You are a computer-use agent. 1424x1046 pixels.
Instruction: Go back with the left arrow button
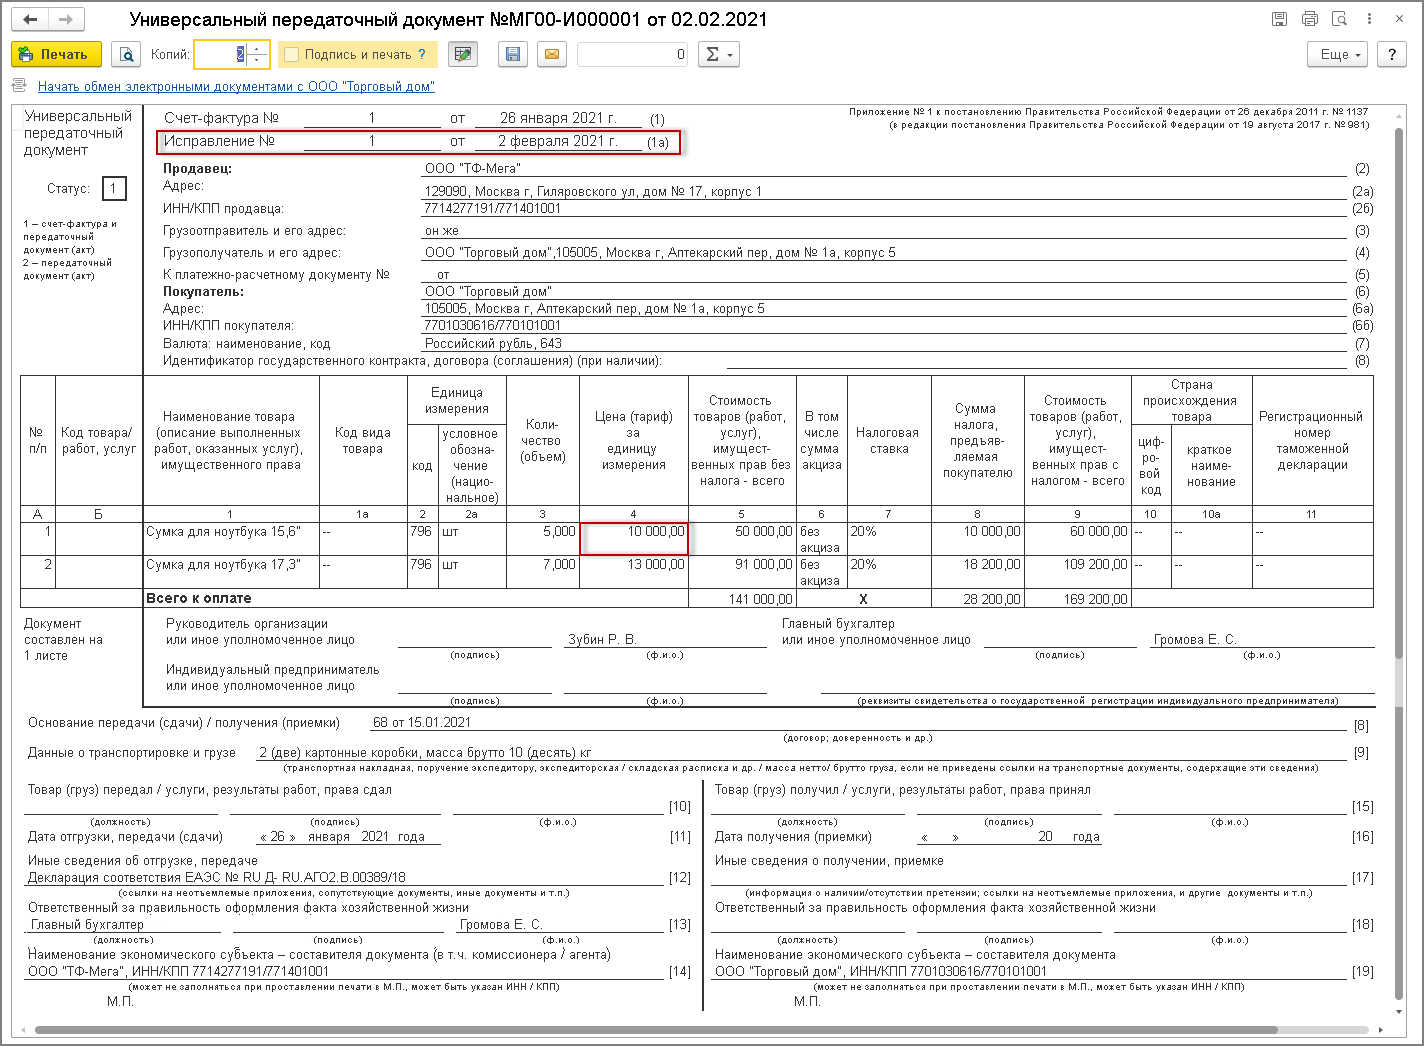pos(30,19)
